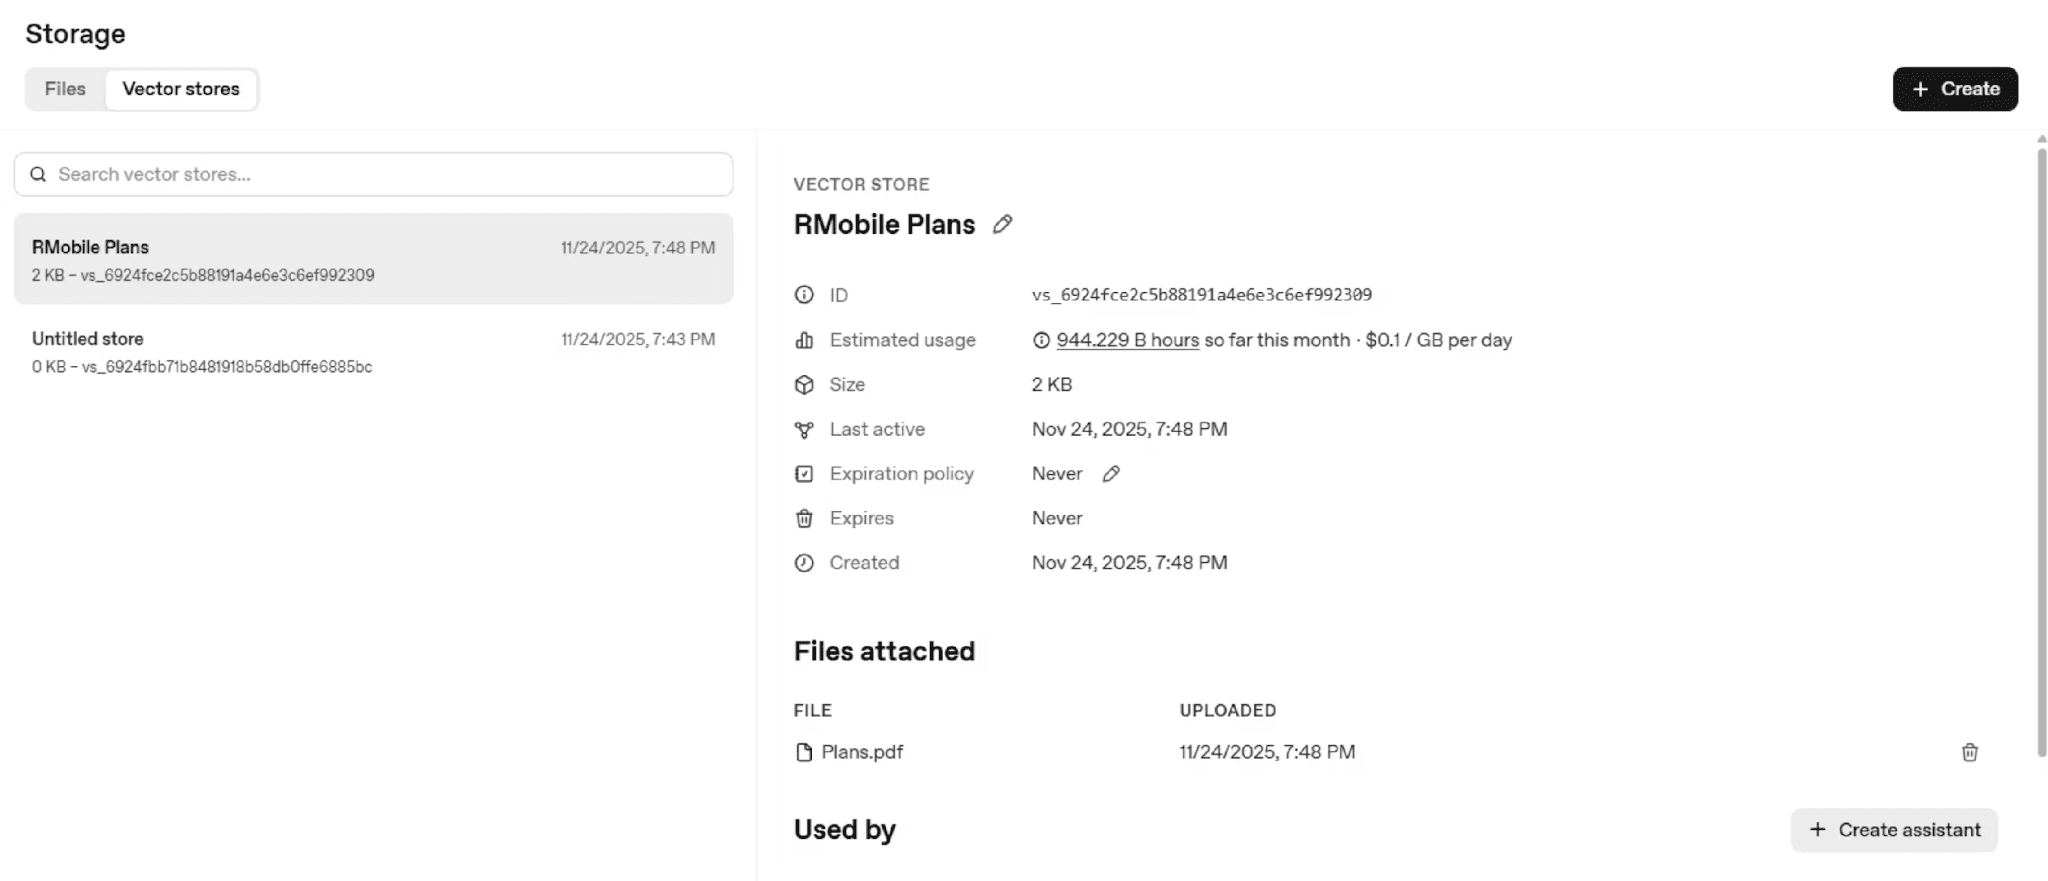Select the Vector stores tab
Image resolution: width=2048 pixels, height=881 pixels.
tap(181, 89)
